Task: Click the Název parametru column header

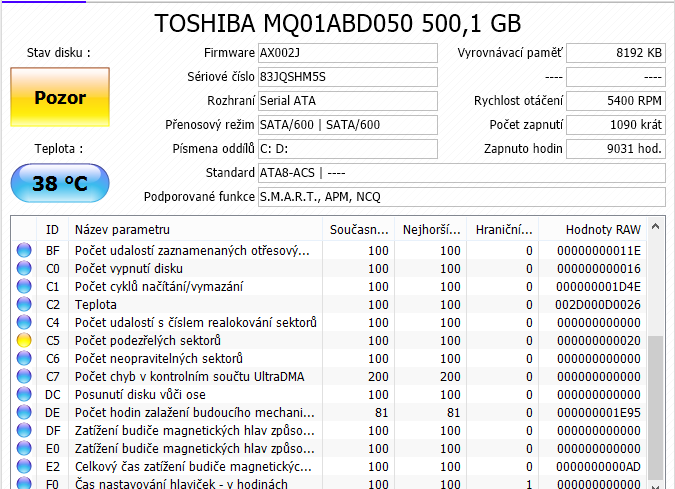Action: coord(195,230)
